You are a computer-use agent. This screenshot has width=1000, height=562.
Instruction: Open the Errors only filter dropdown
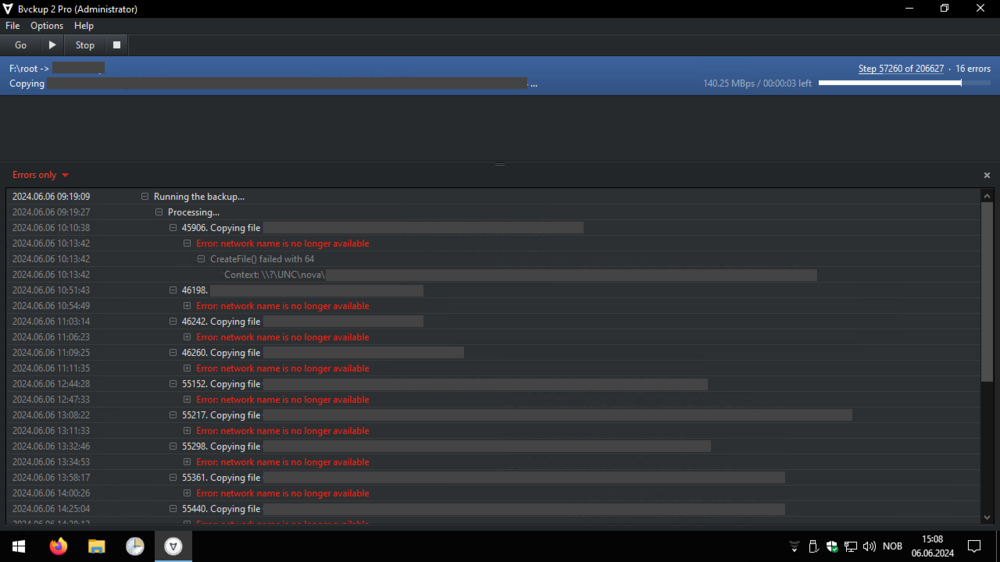[x=40, y=175]
